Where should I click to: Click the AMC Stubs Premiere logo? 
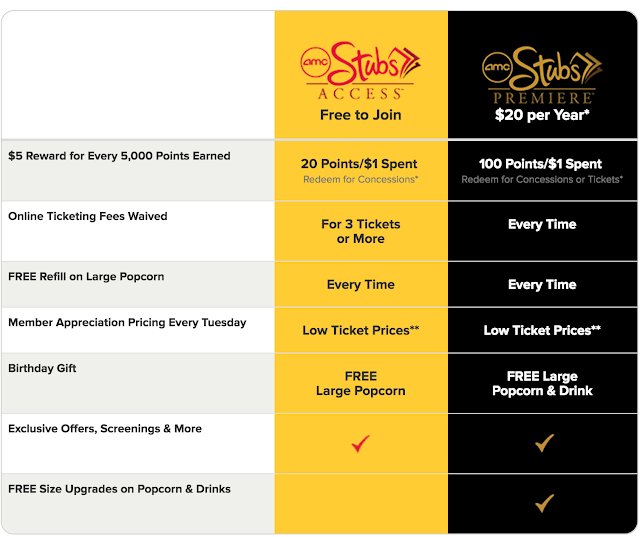pos(542,75)
